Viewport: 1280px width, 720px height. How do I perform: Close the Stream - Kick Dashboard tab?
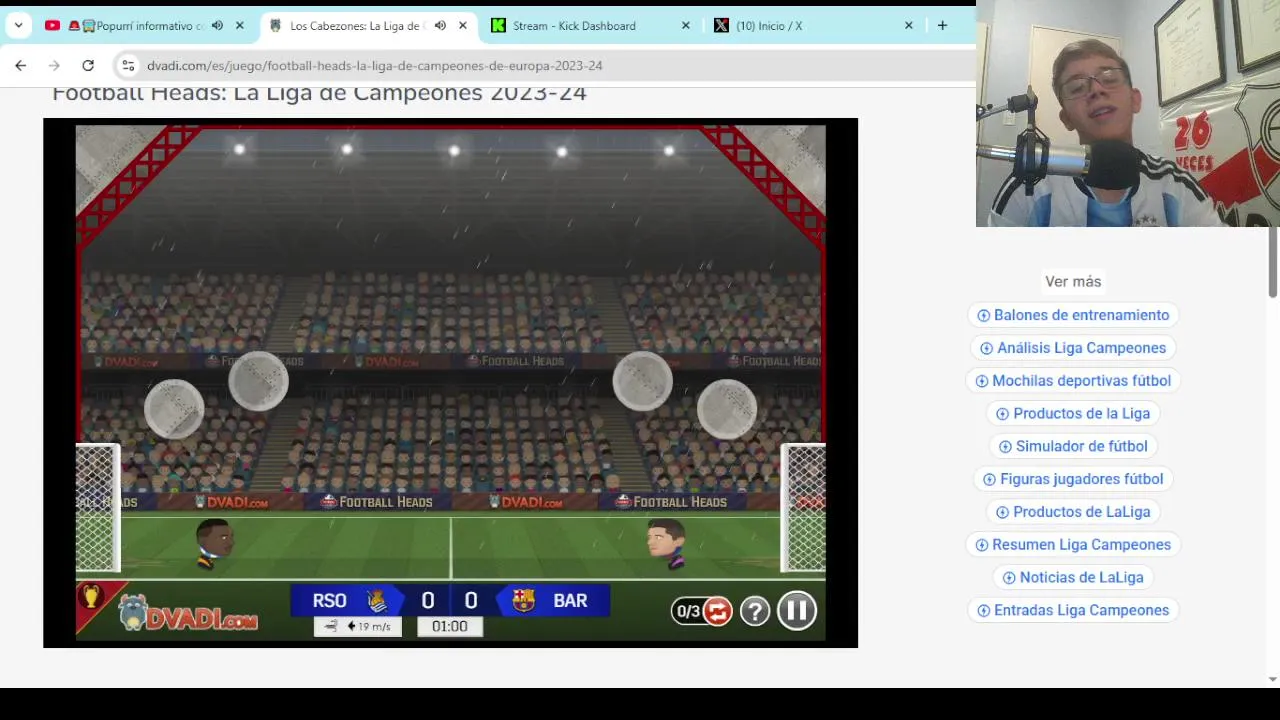point(685,25)
